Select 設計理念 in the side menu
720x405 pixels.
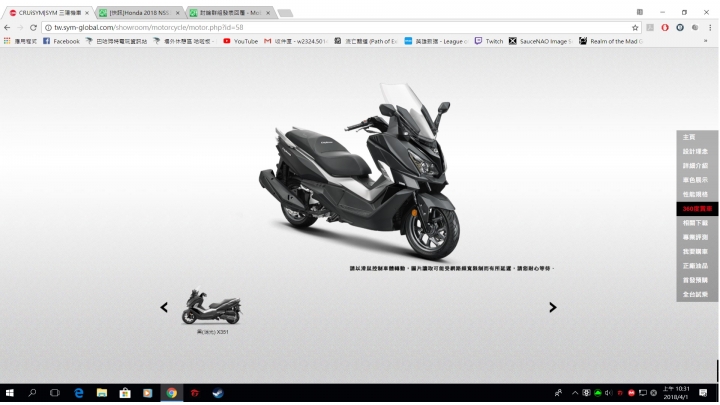point(697,152)
